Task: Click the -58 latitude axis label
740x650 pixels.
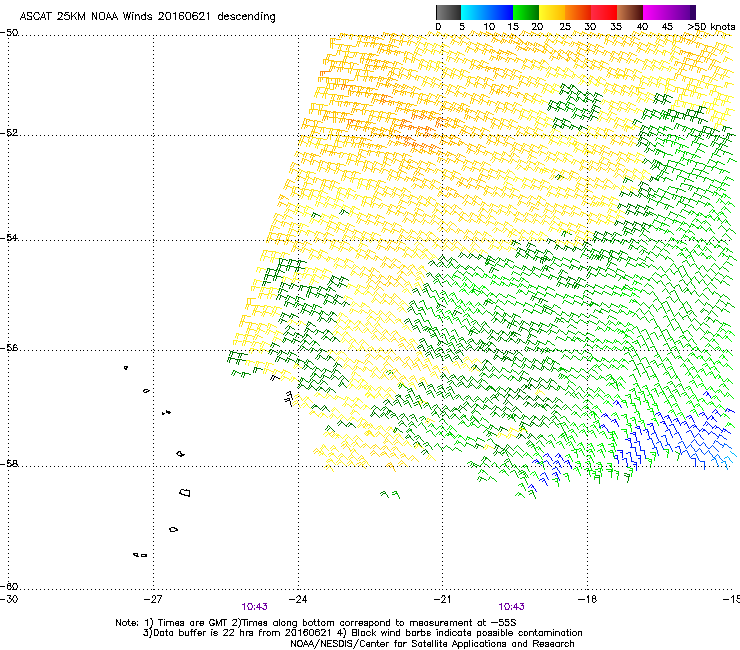Action: coord(9,464)
